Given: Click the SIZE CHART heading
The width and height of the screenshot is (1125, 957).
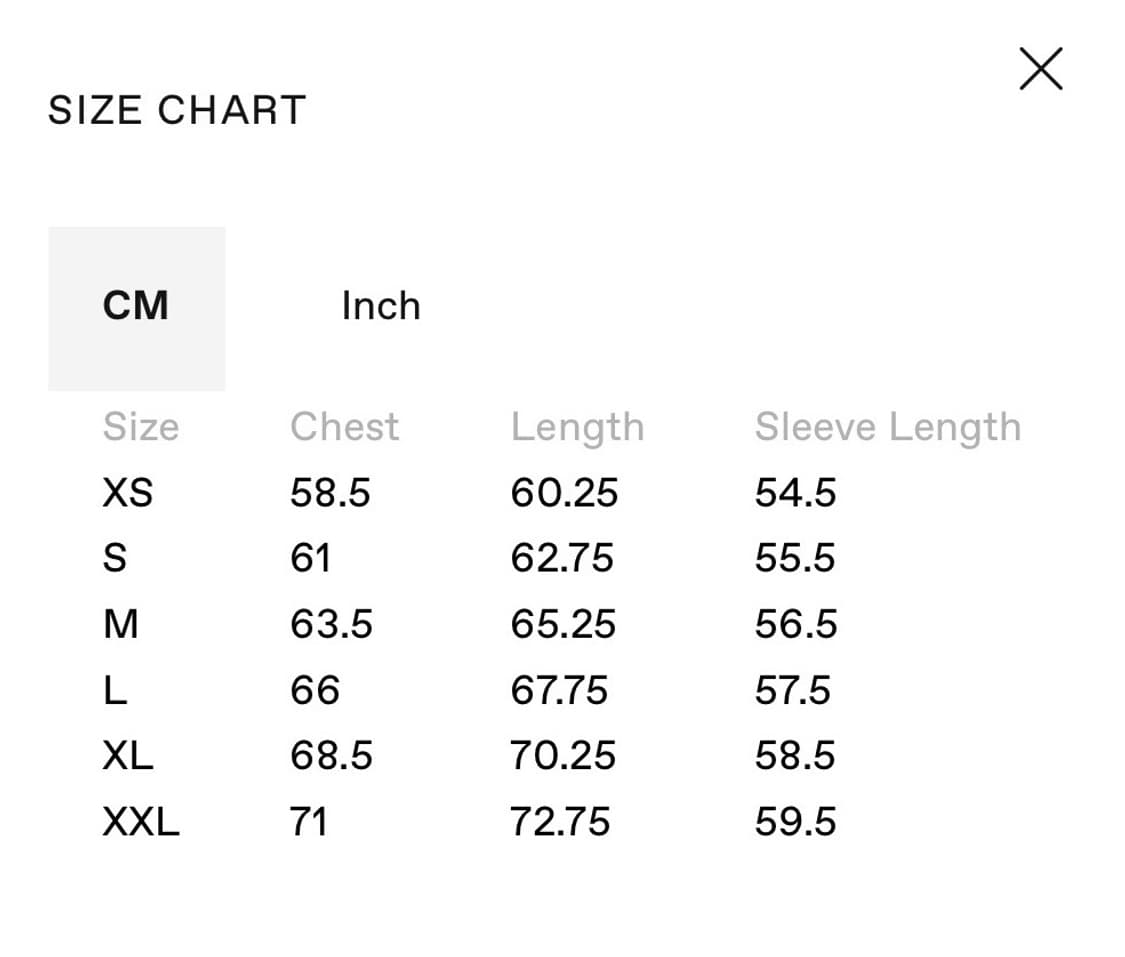Looking at the screenshot, I should [x=177, y=110].
